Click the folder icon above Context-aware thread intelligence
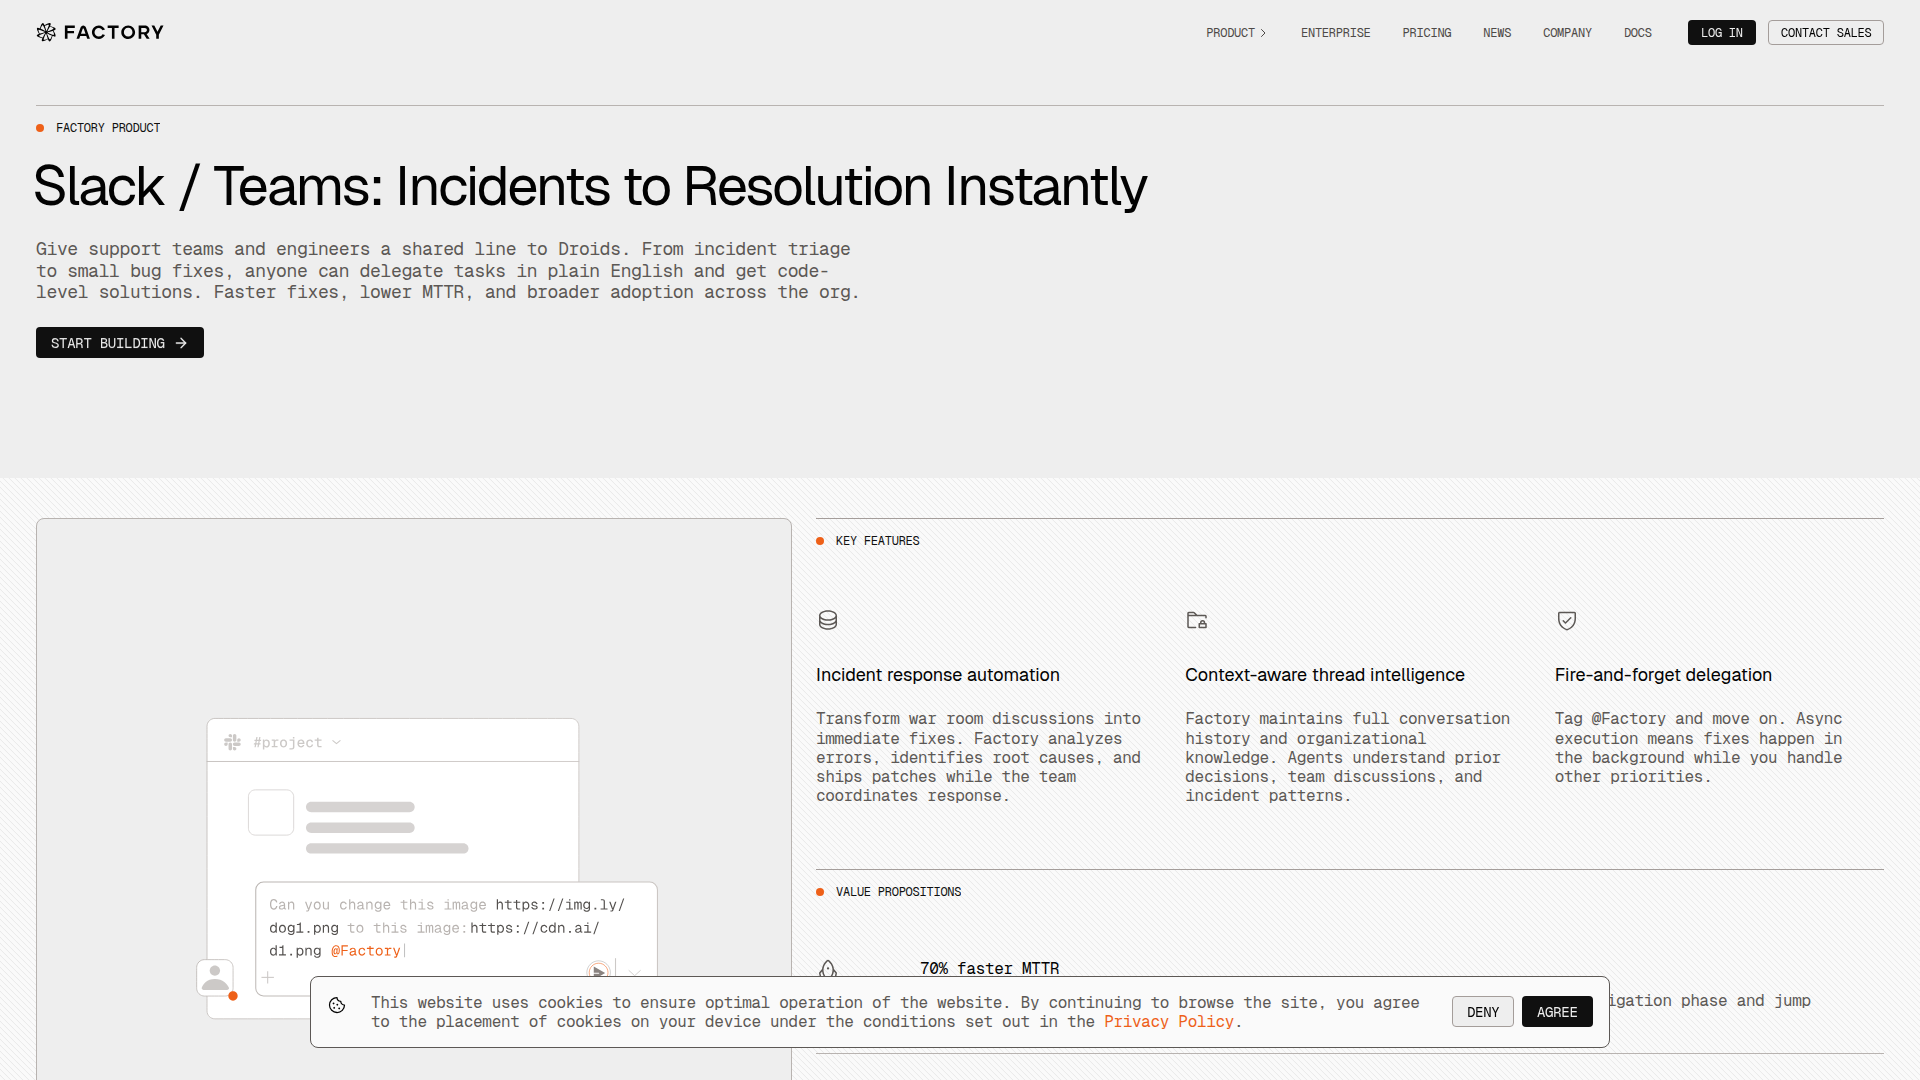The image size is (1920, 1080). tap(1196, 620)
